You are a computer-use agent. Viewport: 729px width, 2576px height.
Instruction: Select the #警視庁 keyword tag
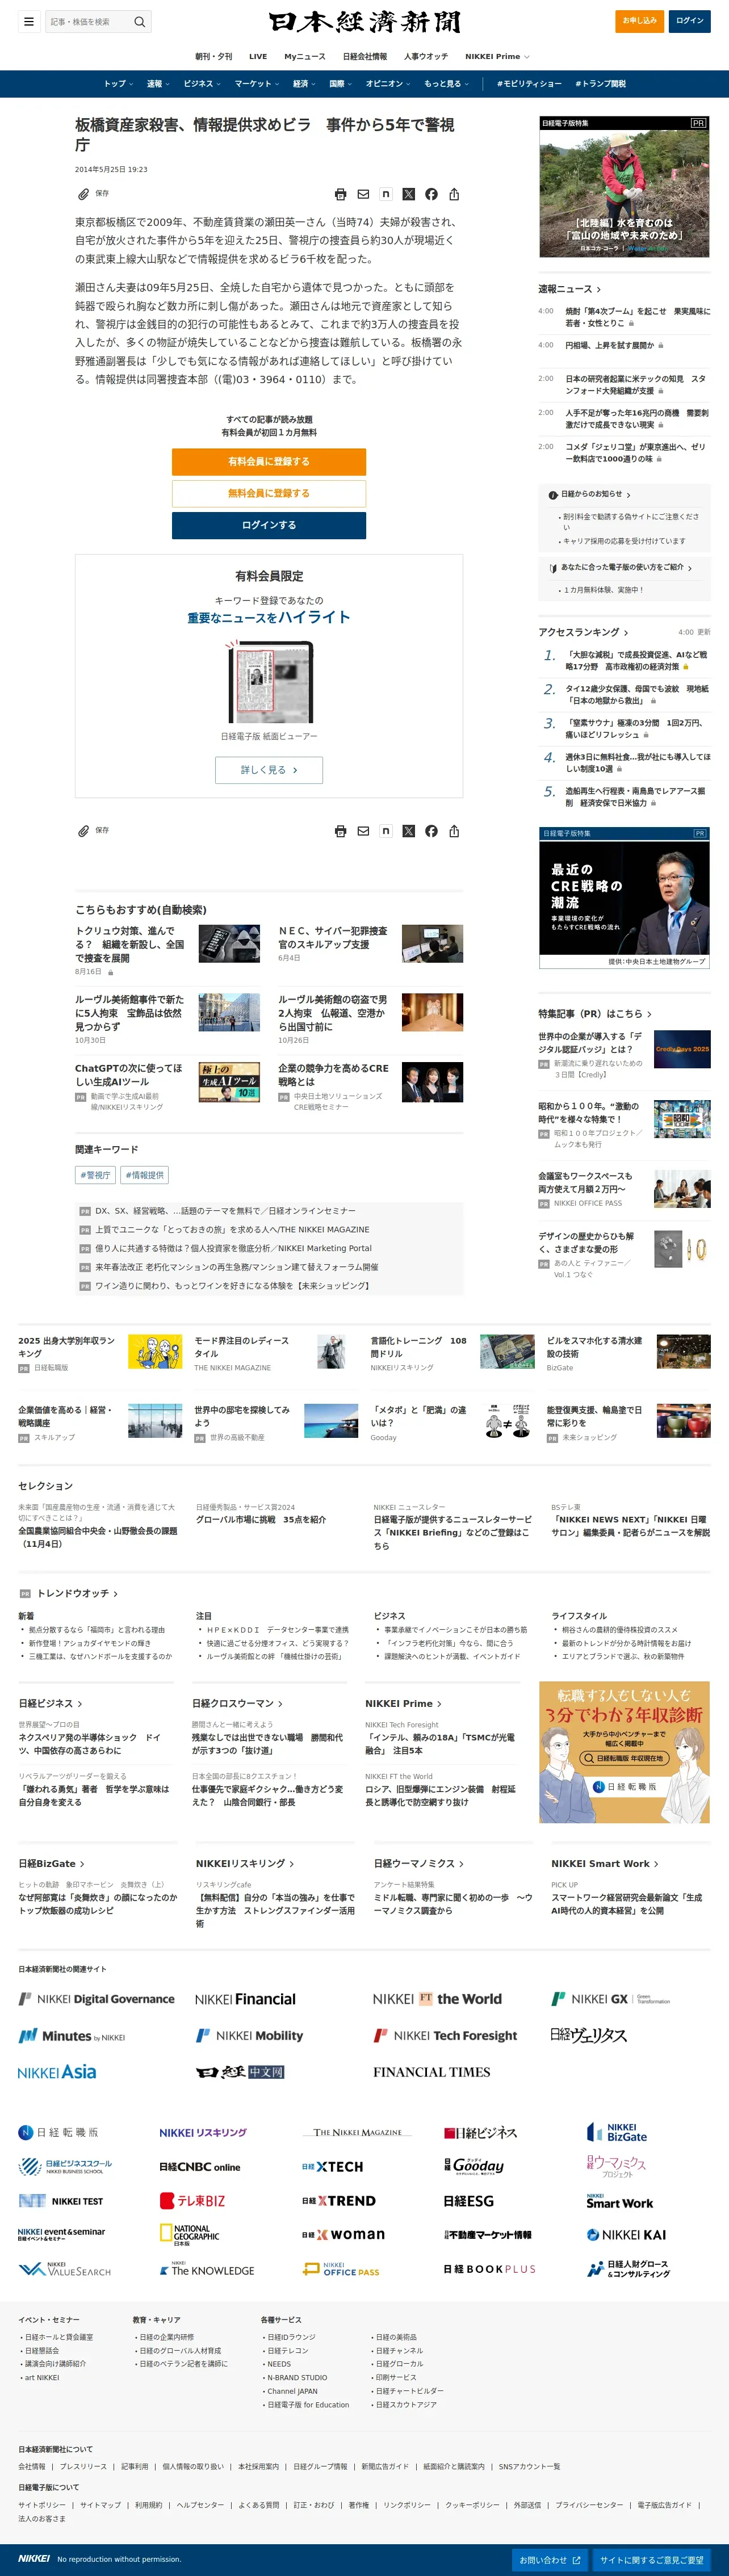coord(96,1175)
